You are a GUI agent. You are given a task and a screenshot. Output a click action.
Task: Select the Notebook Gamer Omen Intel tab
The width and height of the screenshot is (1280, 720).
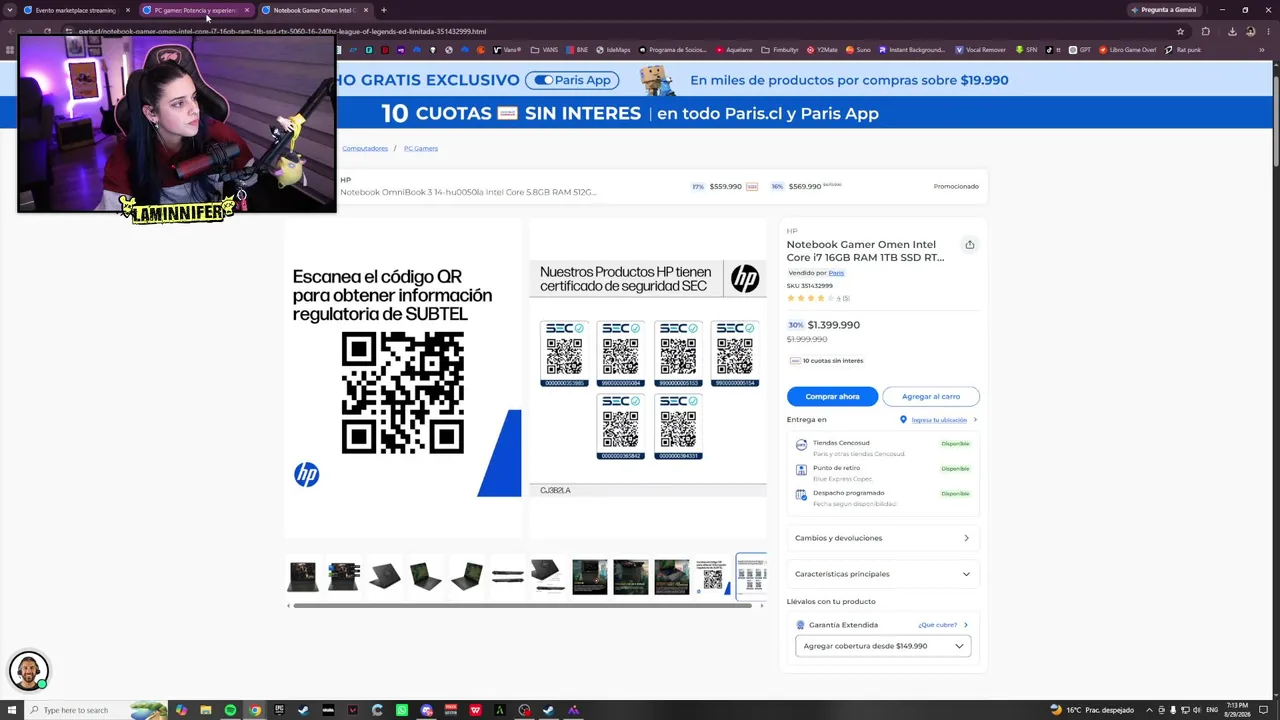314,10
